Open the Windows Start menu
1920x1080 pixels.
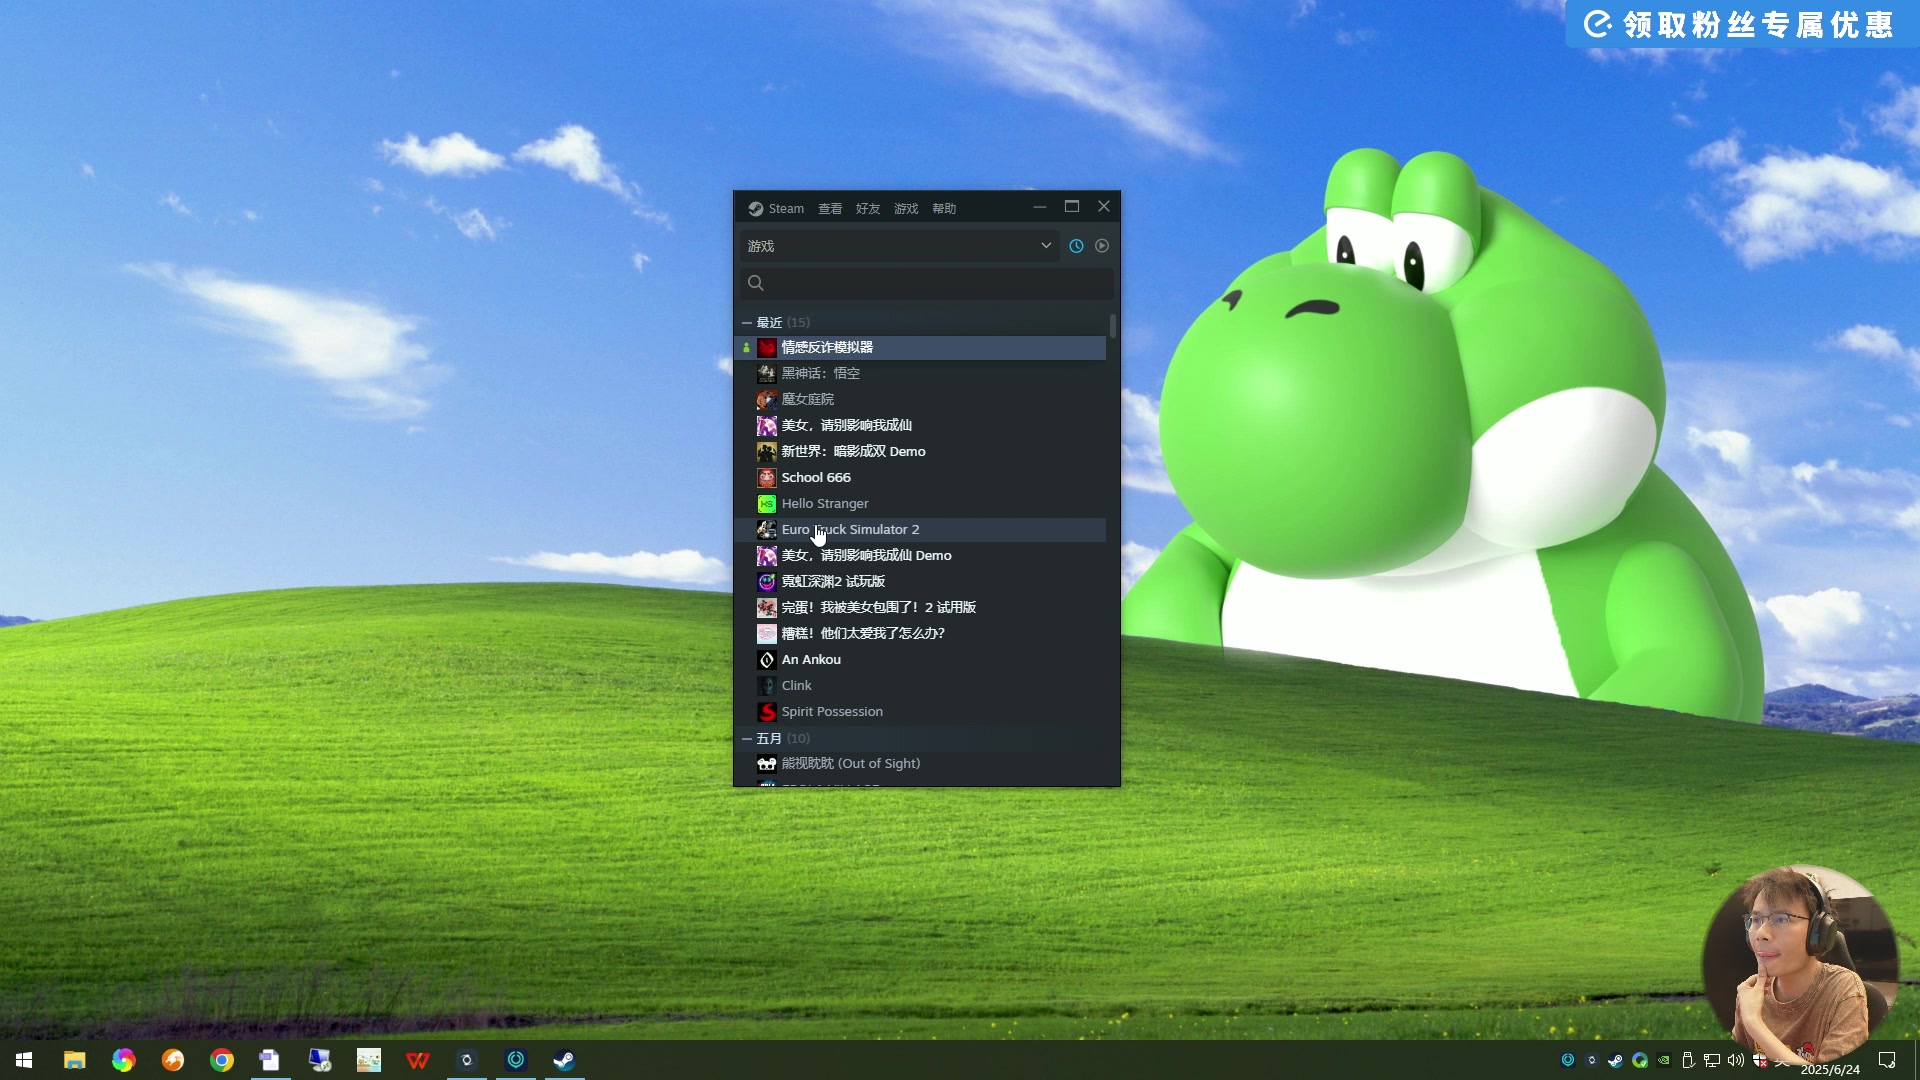(24, 1060)
